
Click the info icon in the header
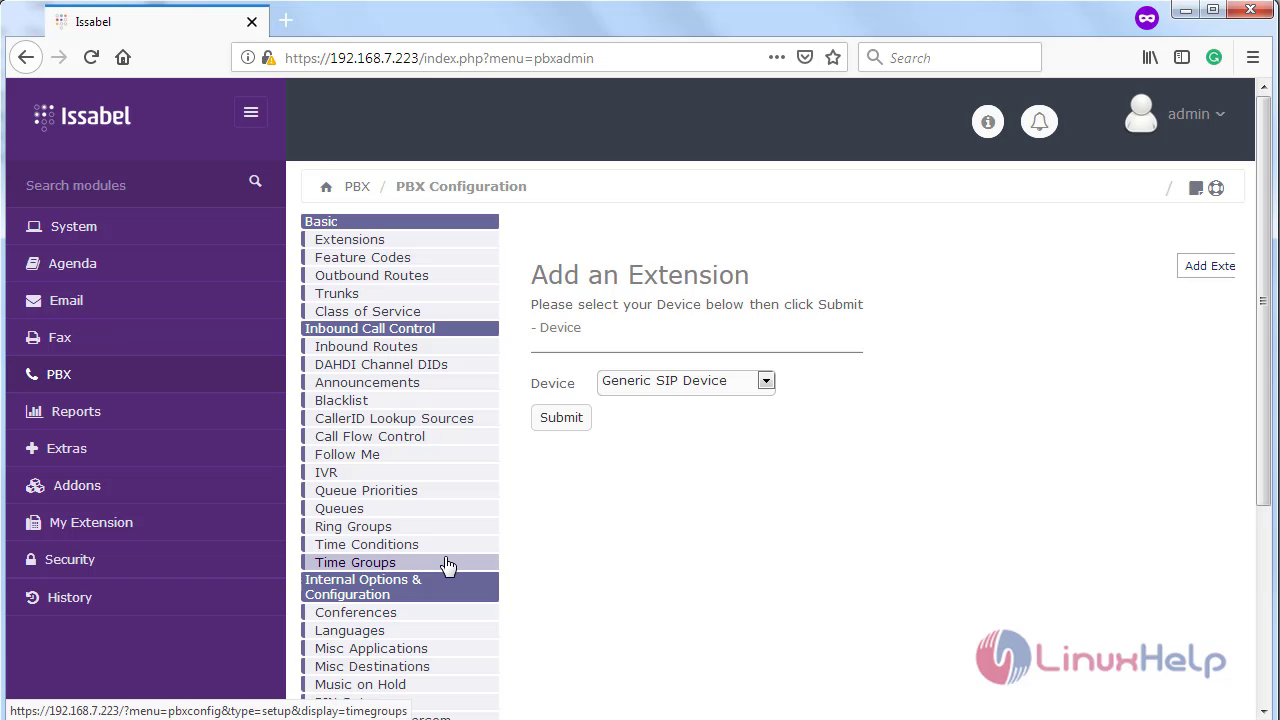[x=988, y=122]
